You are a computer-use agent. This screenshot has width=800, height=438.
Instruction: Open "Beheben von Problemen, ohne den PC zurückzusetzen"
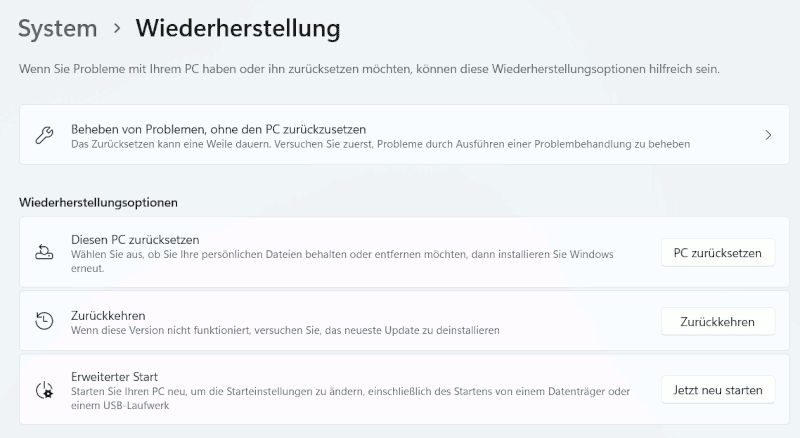point(218,129)
